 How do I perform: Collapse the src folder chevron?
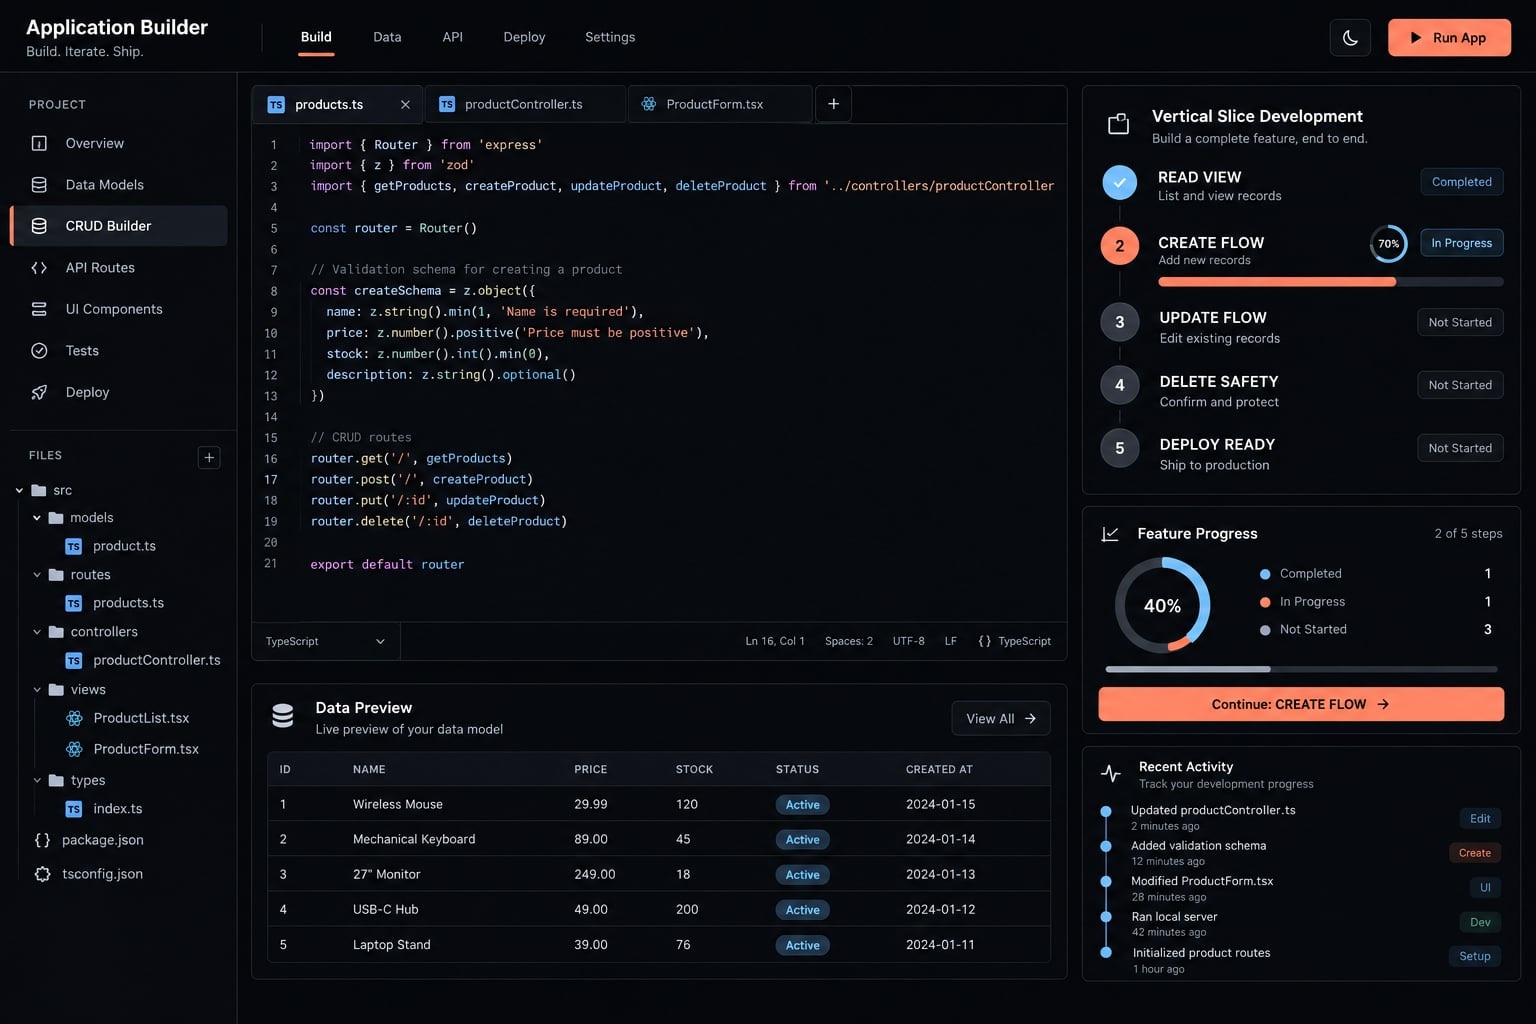[19, 490]
